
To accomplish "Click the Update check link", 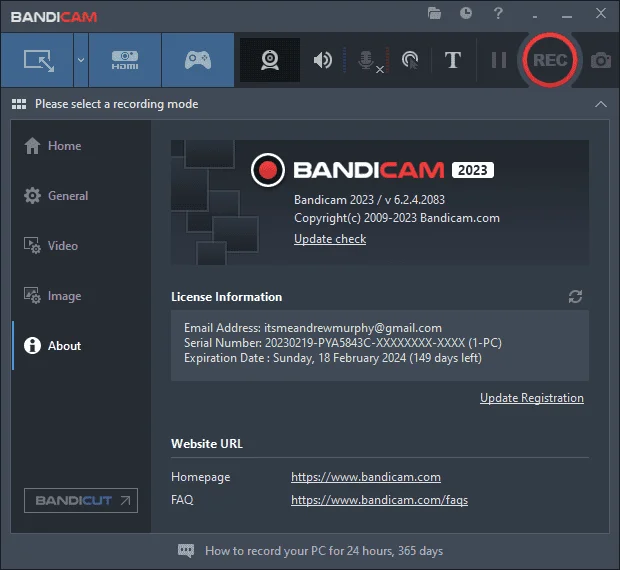I will tap(330, 239).
